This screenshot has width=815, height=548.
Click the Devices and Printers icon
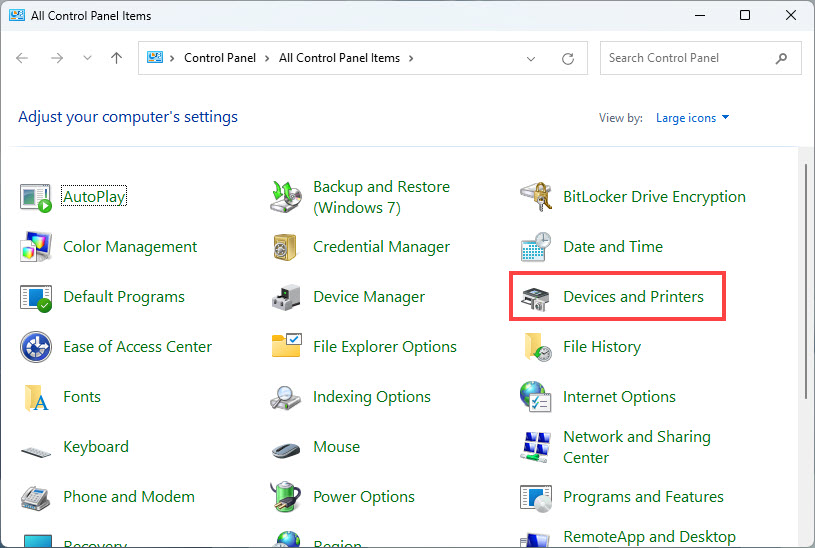536,297
